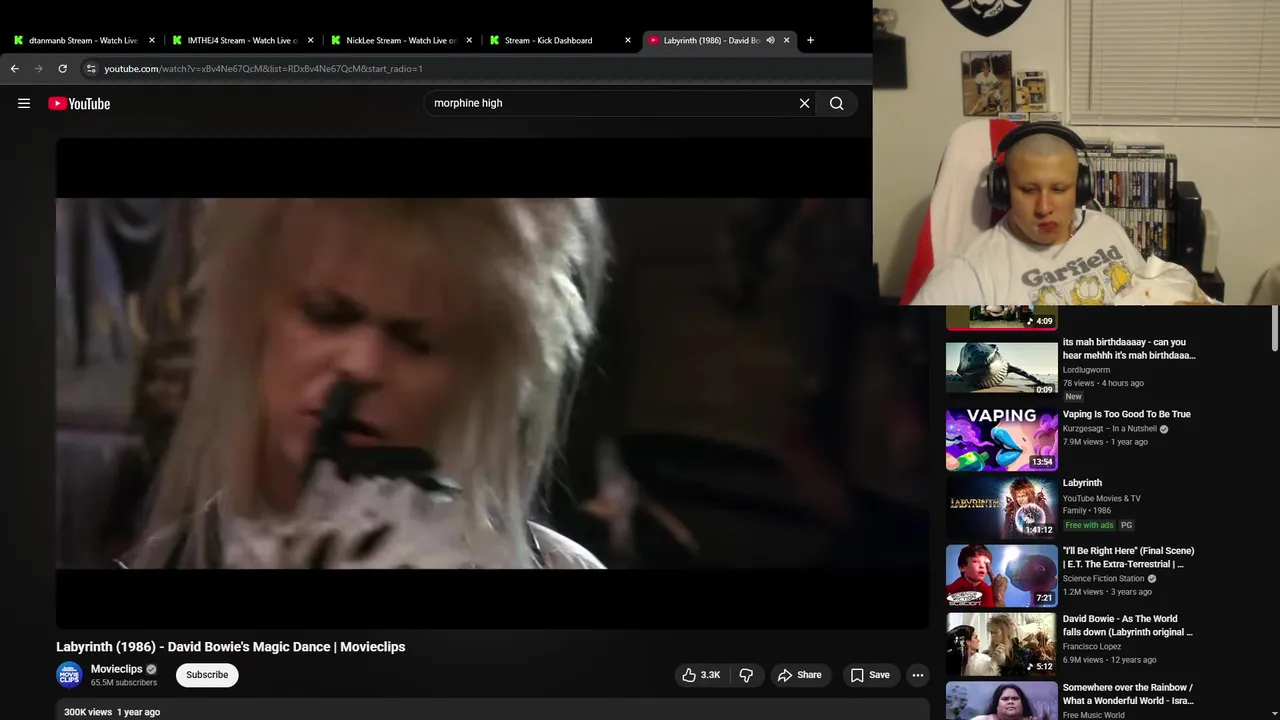The height and width of the screenshot is (720, 1280).
Task: Open 'David Bowie - As The World falls down' title
Action: tap(1127, 625)
